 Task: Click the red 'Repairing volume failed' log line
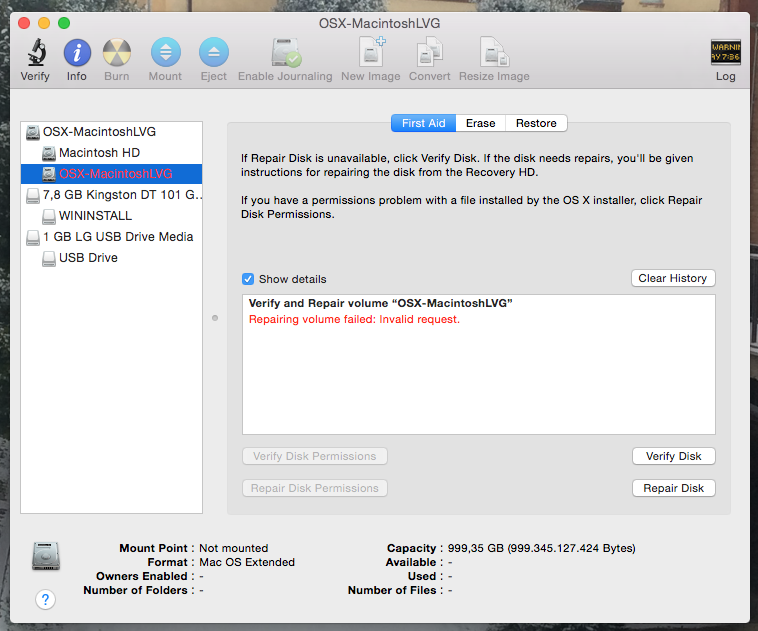pyautogui.click(x=354, y=319)
